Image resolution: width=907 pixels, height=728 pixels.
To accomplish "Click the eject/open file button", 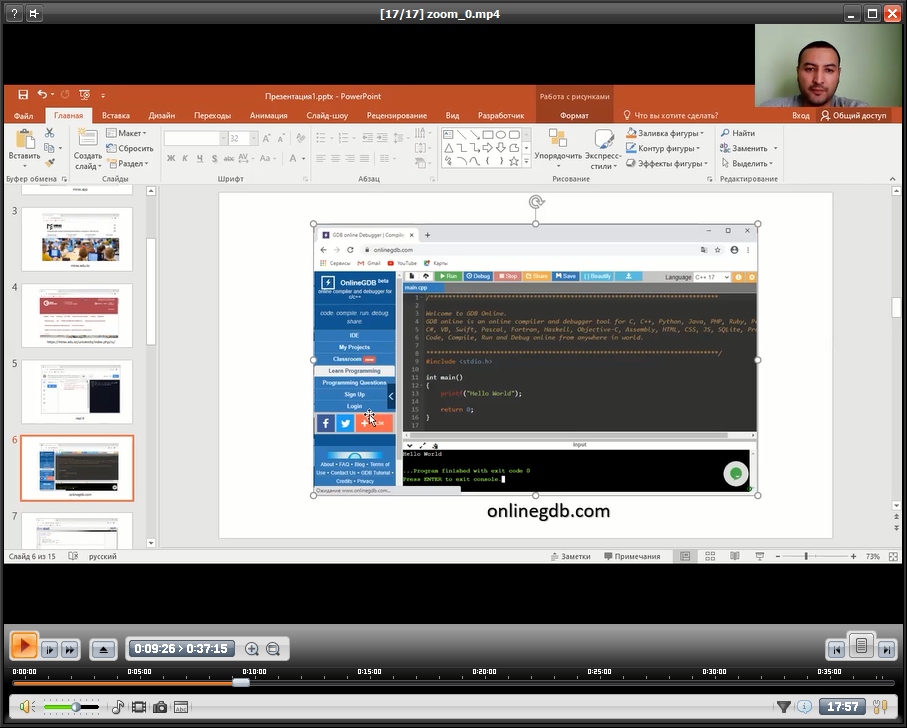I will [104, 650].
